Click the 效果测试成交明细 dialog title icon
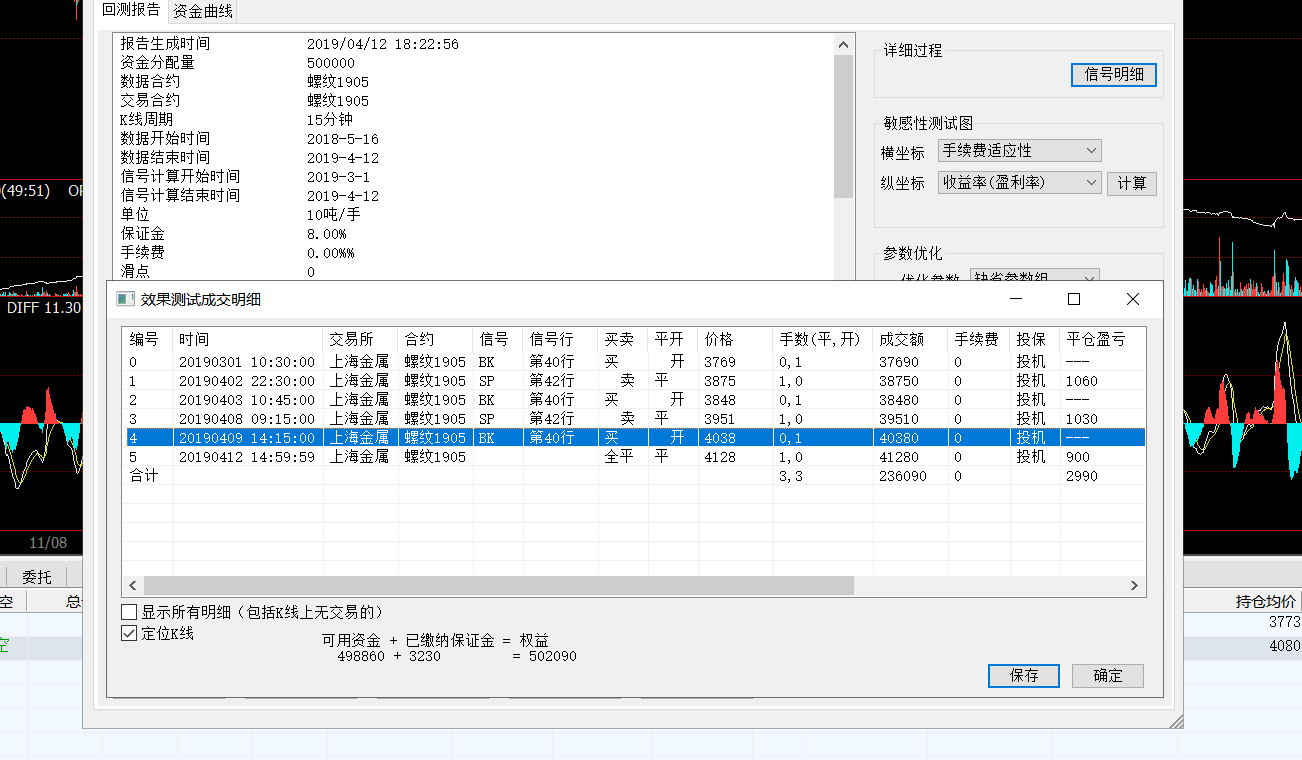Screen dimensions: 1302x760 point(125,299)
